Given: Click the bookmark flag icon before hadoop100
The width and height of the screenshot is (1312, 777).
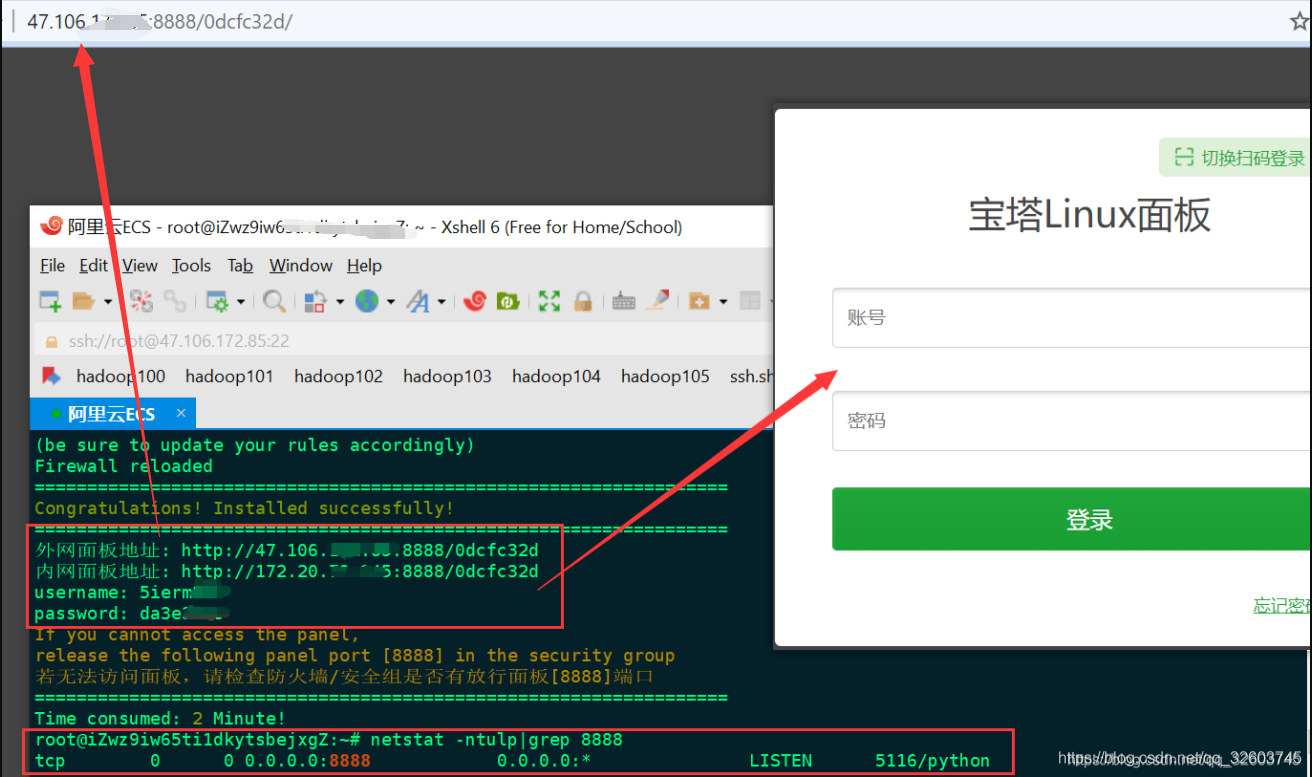Looking at the screenshot, I should [51, 376].
